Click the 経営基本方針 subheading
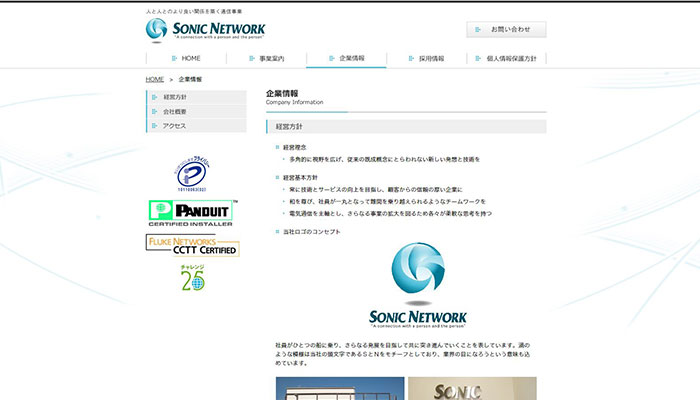Image resolution: width=700 pixels, height=400 pixels. coord(300,178)
